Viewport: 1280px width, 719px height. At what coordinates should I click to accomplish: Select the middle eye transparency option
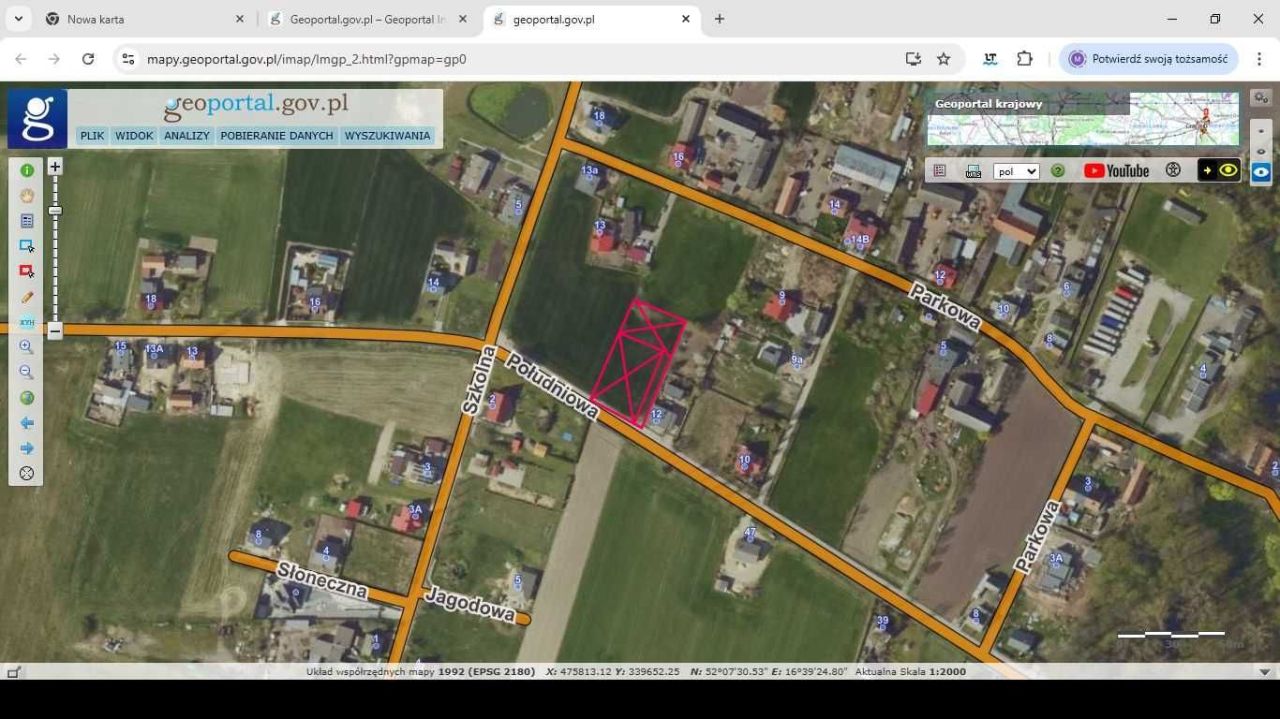tap(1261, 151)
